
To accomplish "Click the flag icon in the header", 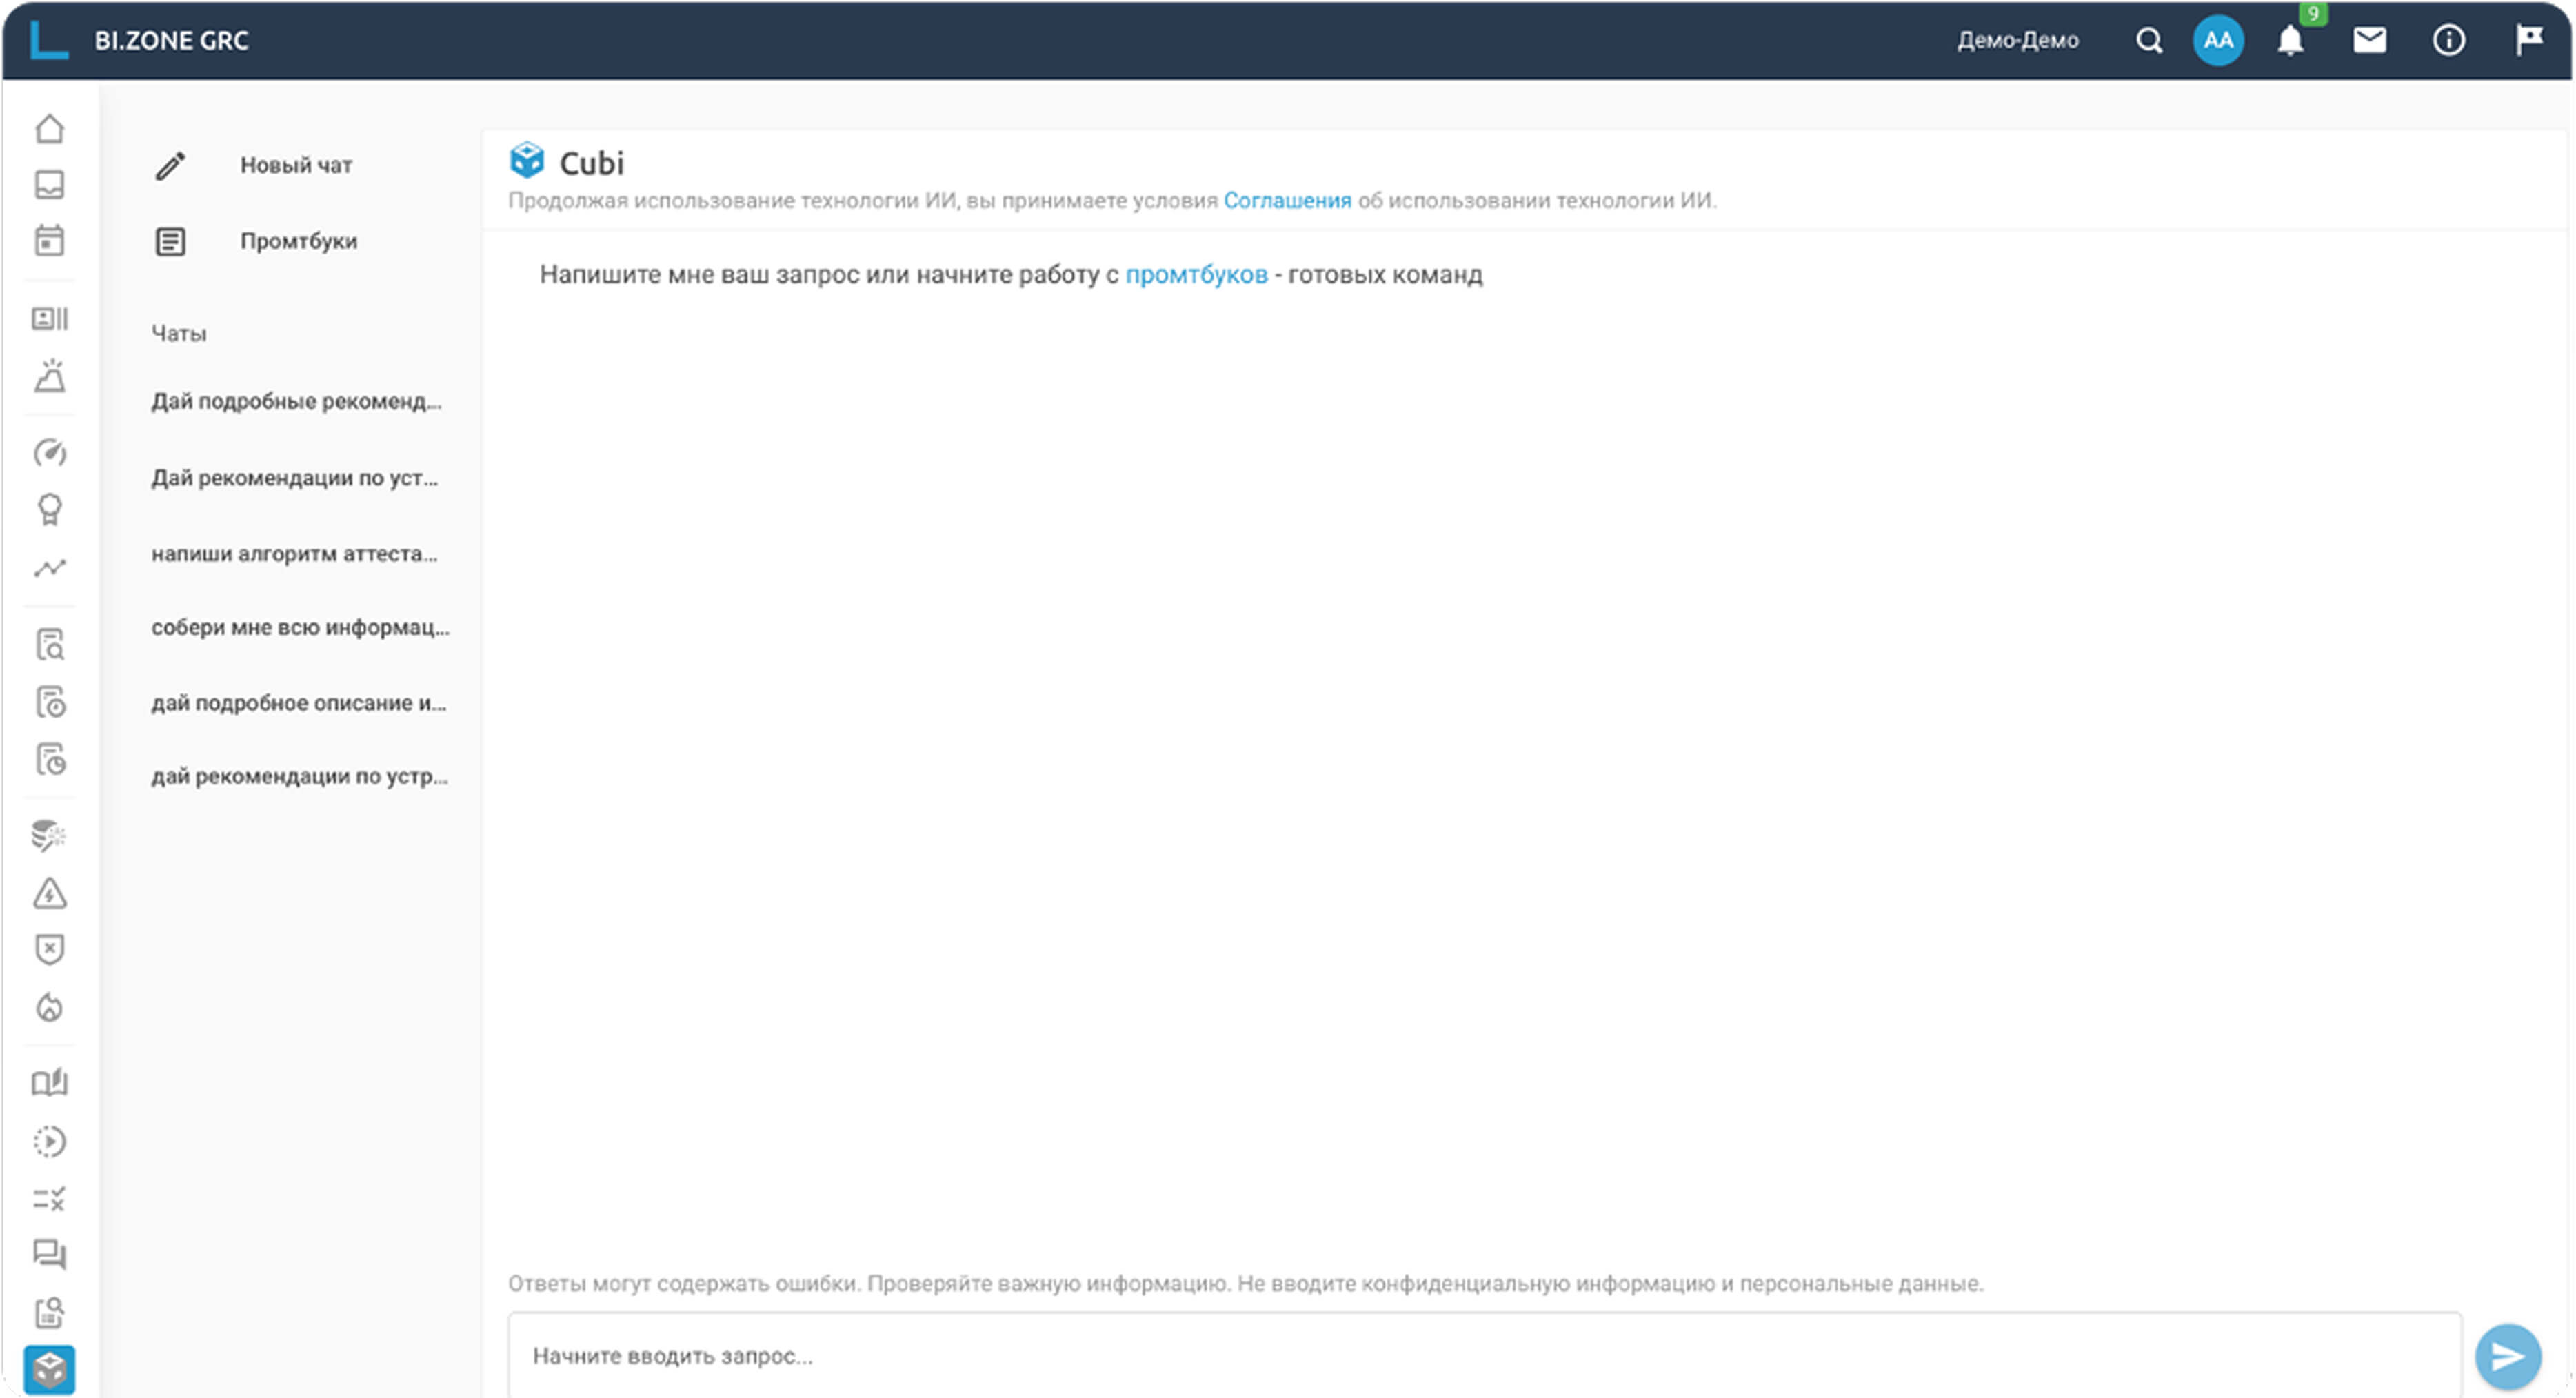I will click(2529, 40).
